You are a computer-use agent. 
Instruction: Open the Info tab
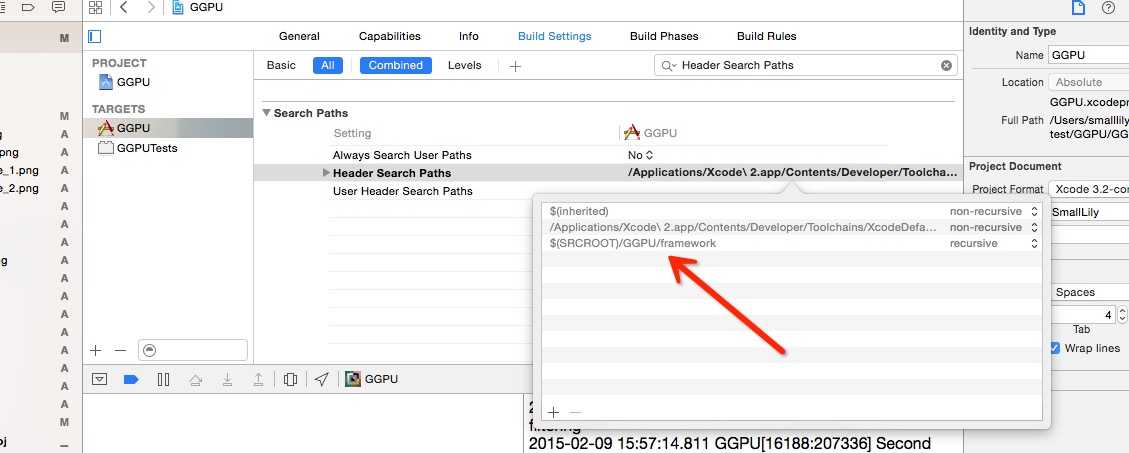click(x=469, y=36)
